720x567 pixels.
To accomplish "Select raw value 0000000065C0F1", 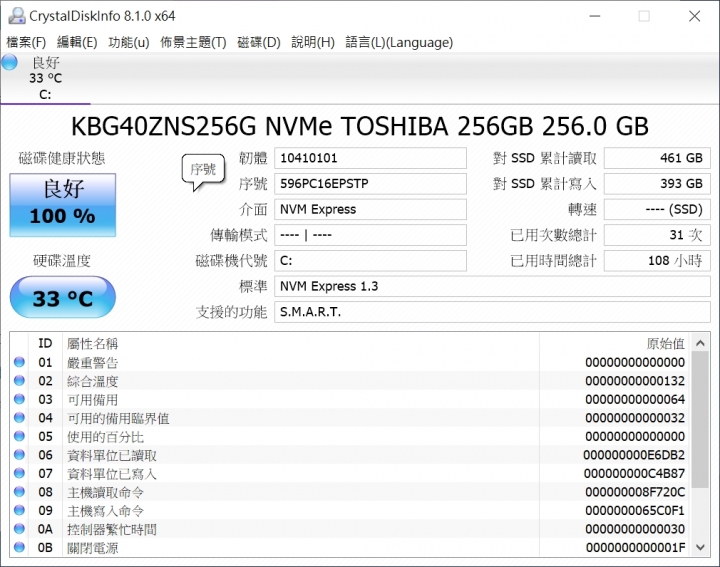I will click(x=635, y=510).
